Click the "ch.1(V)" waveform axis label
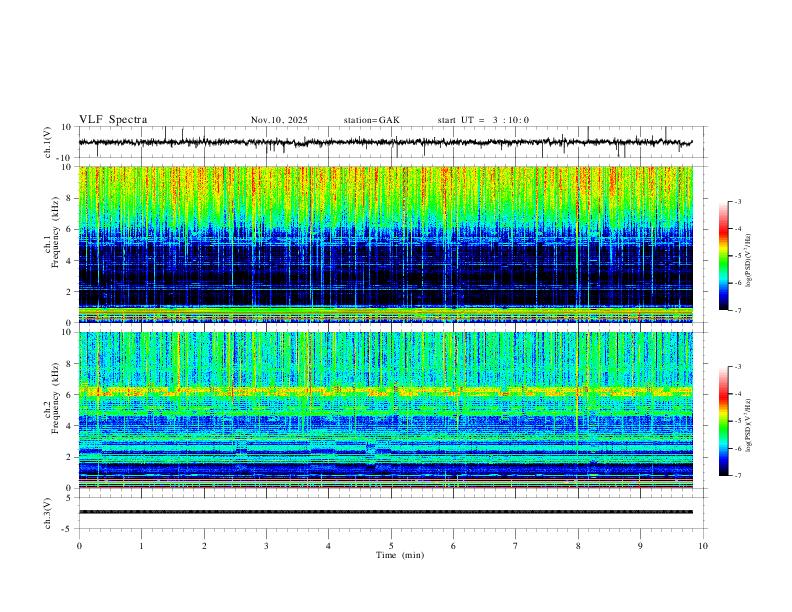This screenshot has height=612, width=792. 48,142
